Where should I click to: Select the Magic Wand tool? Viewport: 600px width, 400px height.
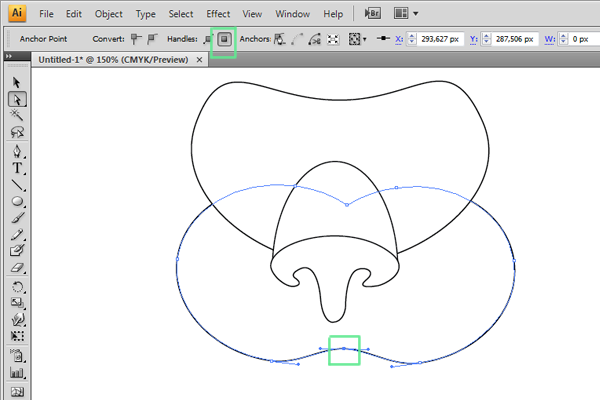pos(17,116)
